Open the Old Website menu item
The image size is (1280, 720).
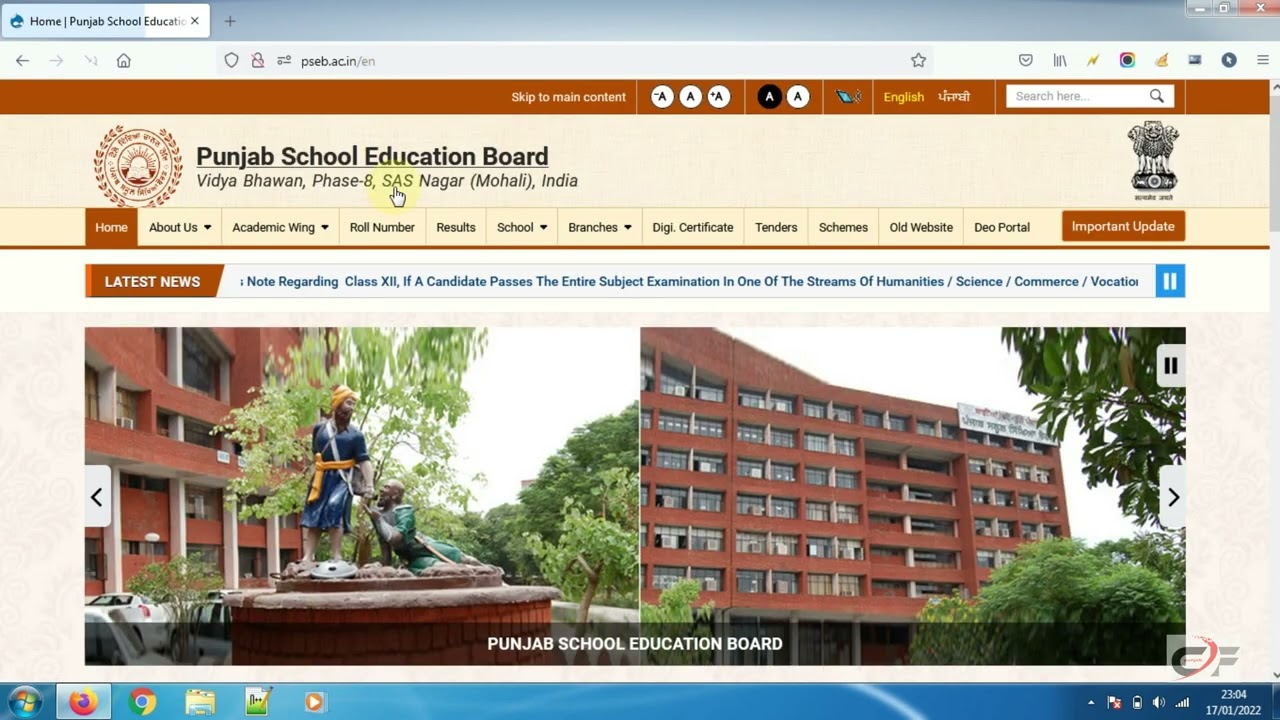pyautogui.click(x=921, y=227)
